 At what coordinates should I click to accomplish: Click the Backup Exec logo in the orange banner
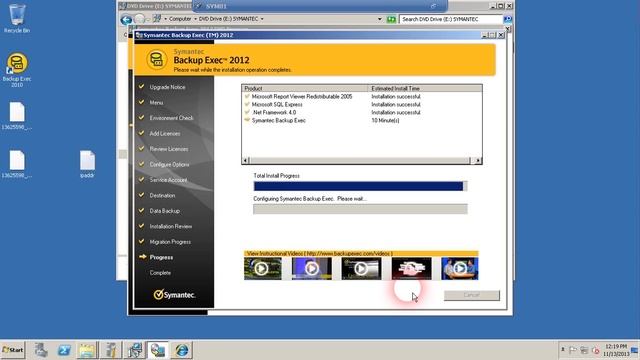(156, 60)
